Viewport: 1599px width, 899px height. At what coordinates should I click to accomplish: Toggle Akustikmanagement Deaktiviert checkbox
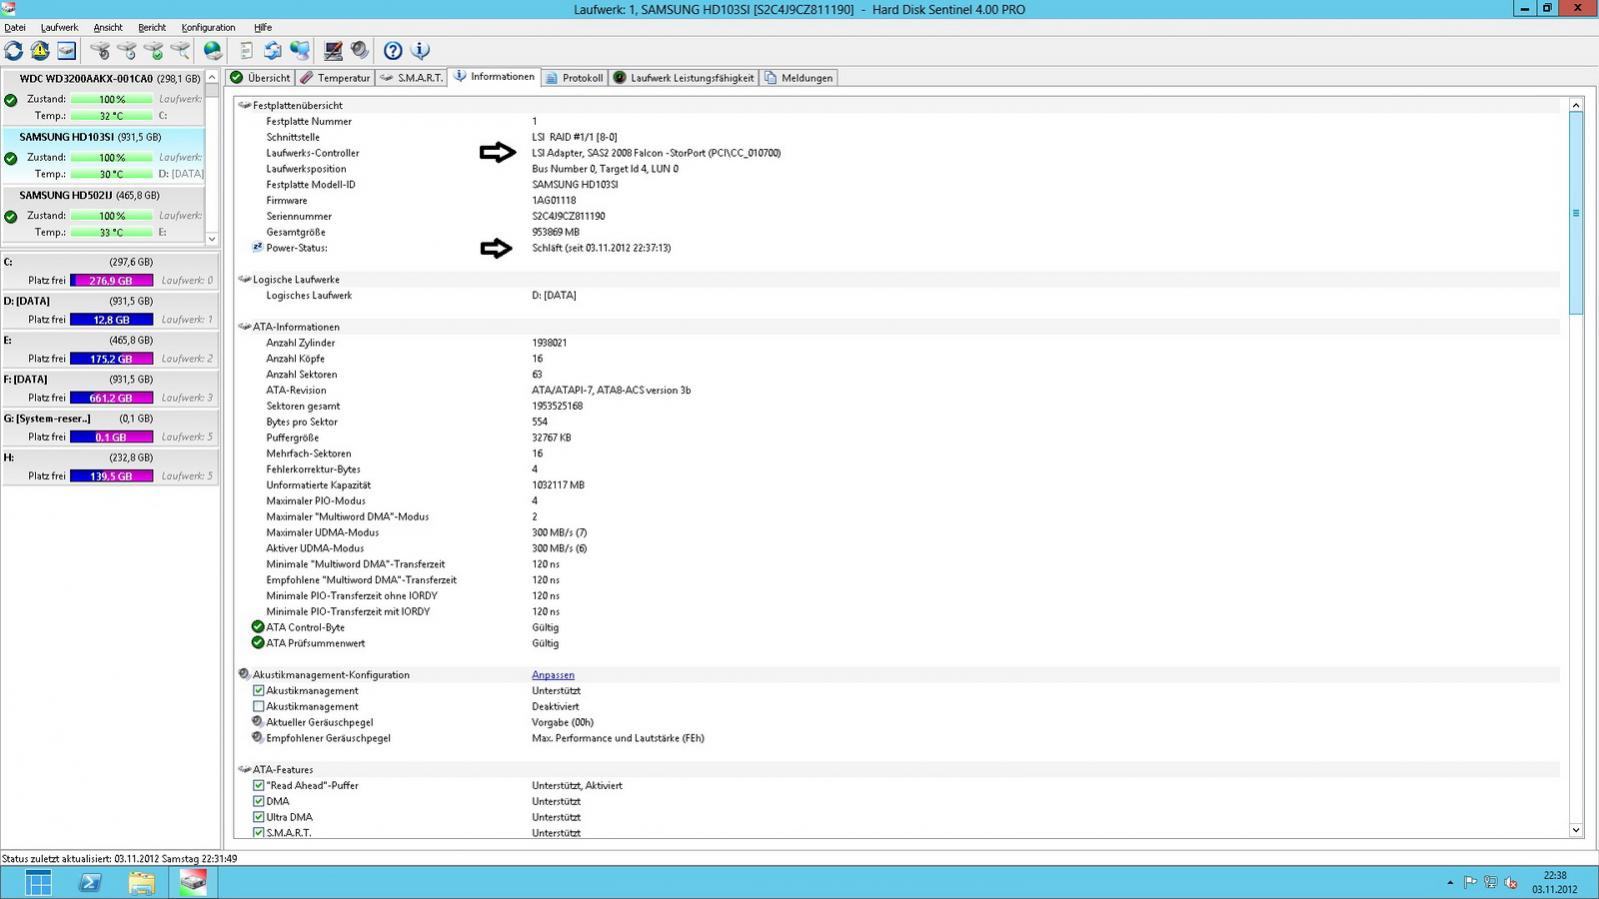pos(258,706)
